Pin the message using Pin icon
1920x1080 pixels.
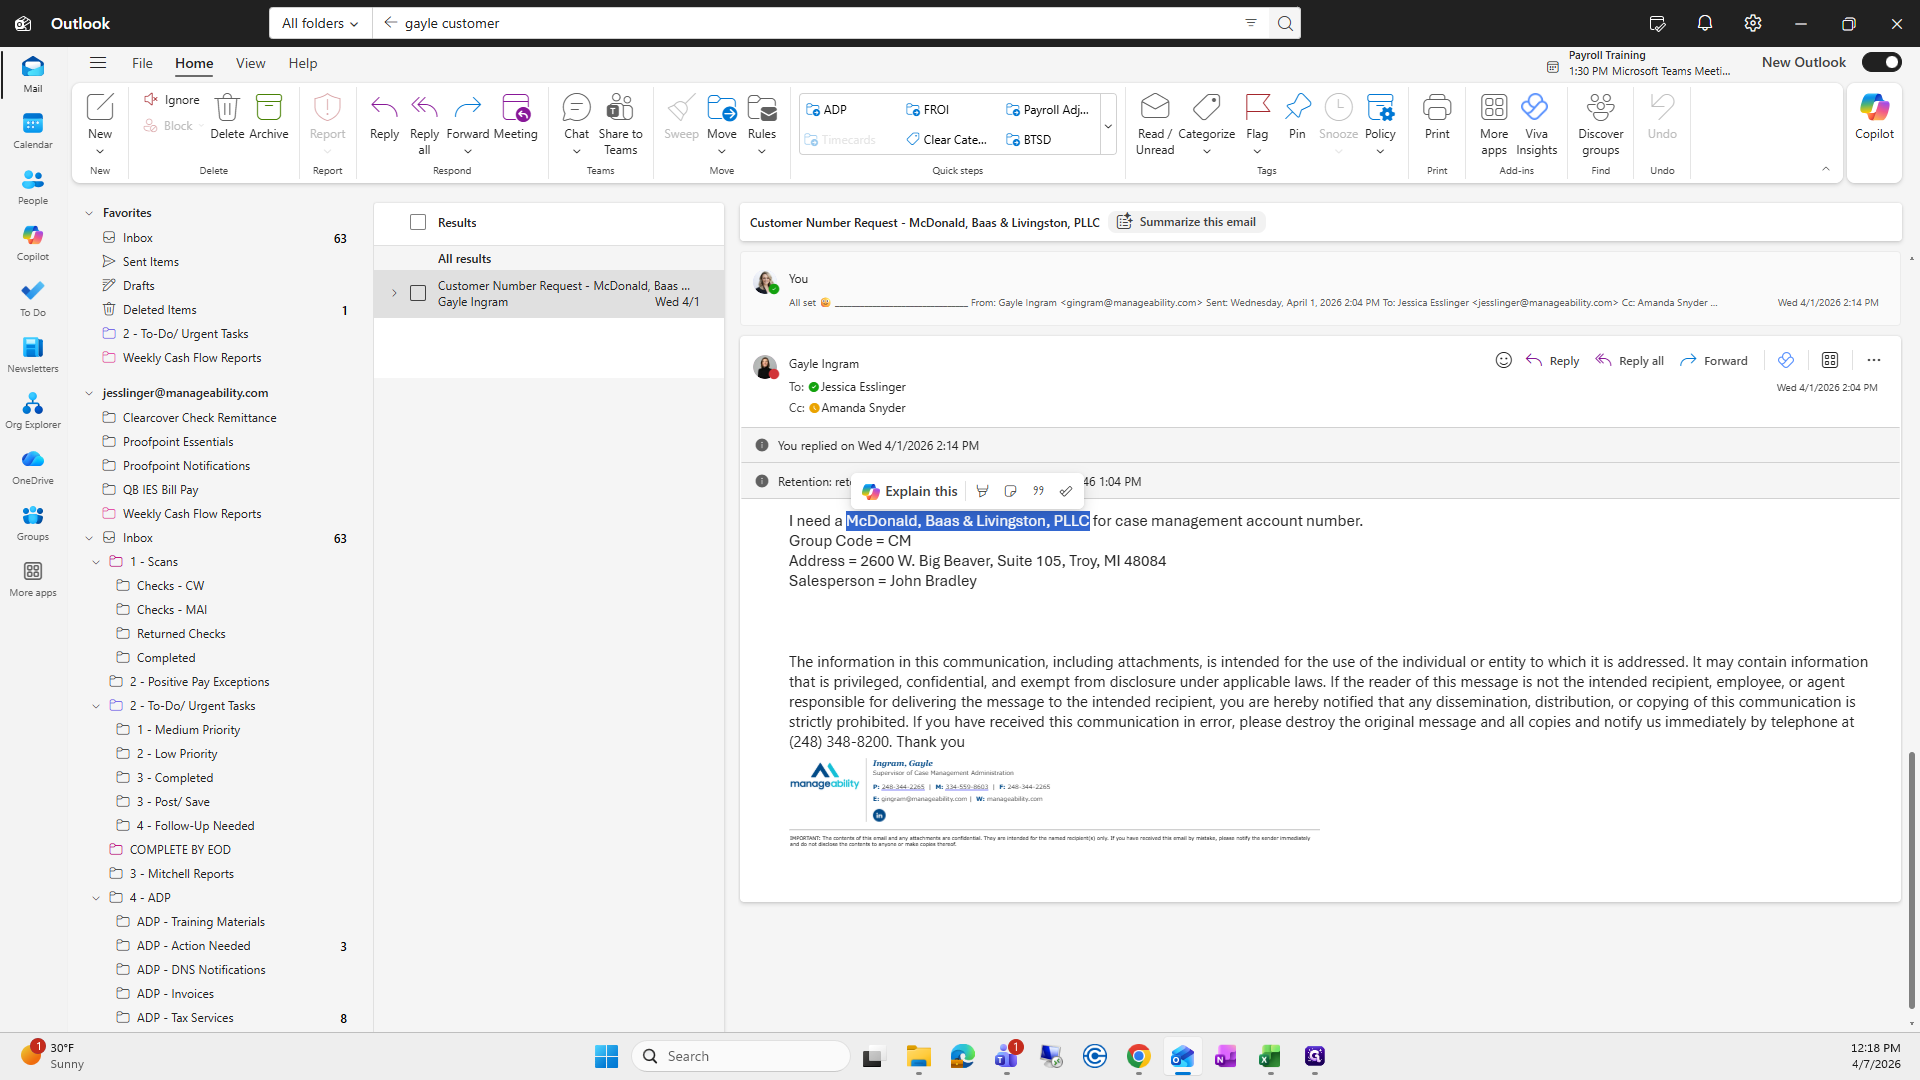[1297, 116]
